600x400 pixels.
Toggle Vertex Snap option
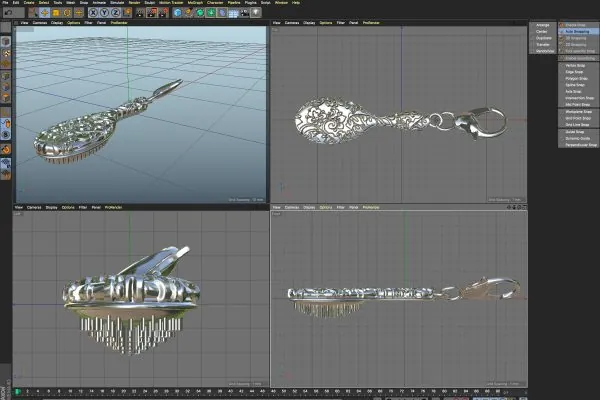578,65
